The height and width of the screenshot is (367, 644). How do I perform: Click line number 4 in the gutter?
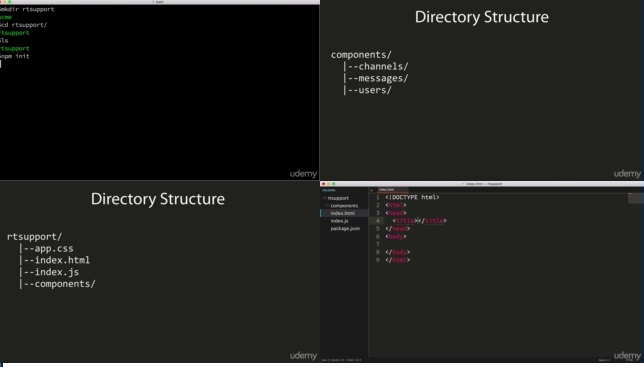(378, 221)
